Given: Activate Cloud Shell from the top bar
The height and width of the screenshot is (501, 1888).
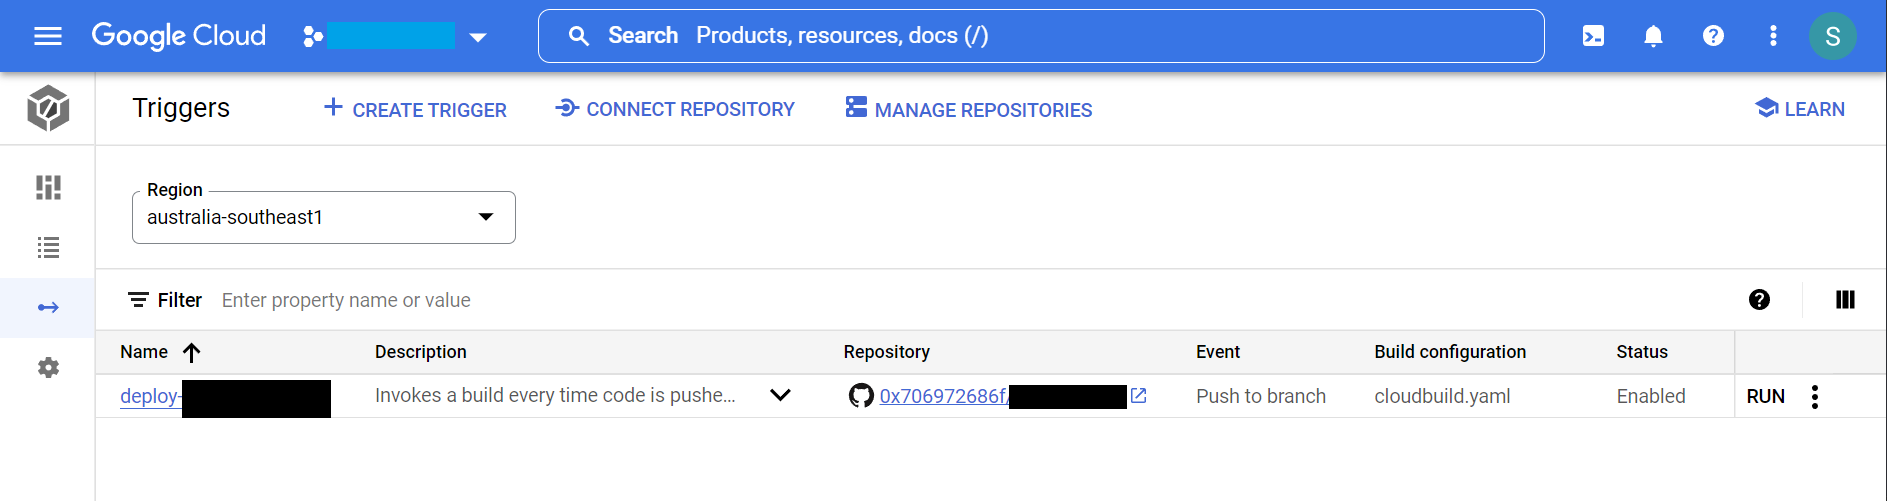Looking at the screenshot, I should (x=1593, y=36).
